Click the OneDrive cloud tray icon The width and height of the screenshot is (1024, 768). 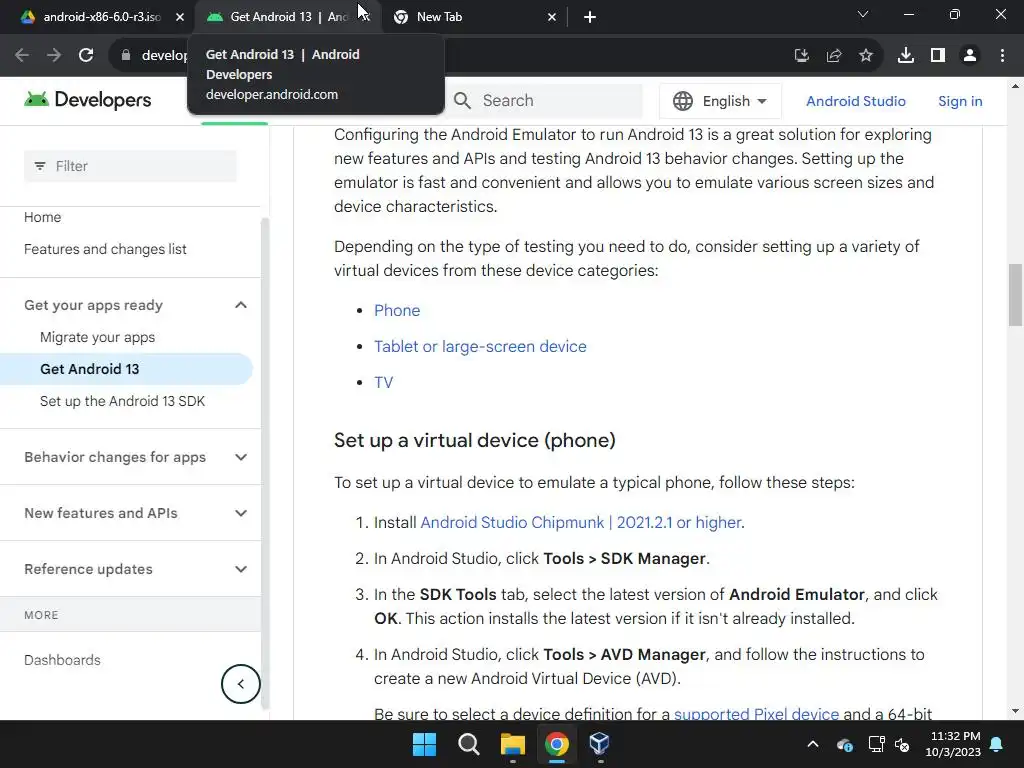tap(844, 744)
